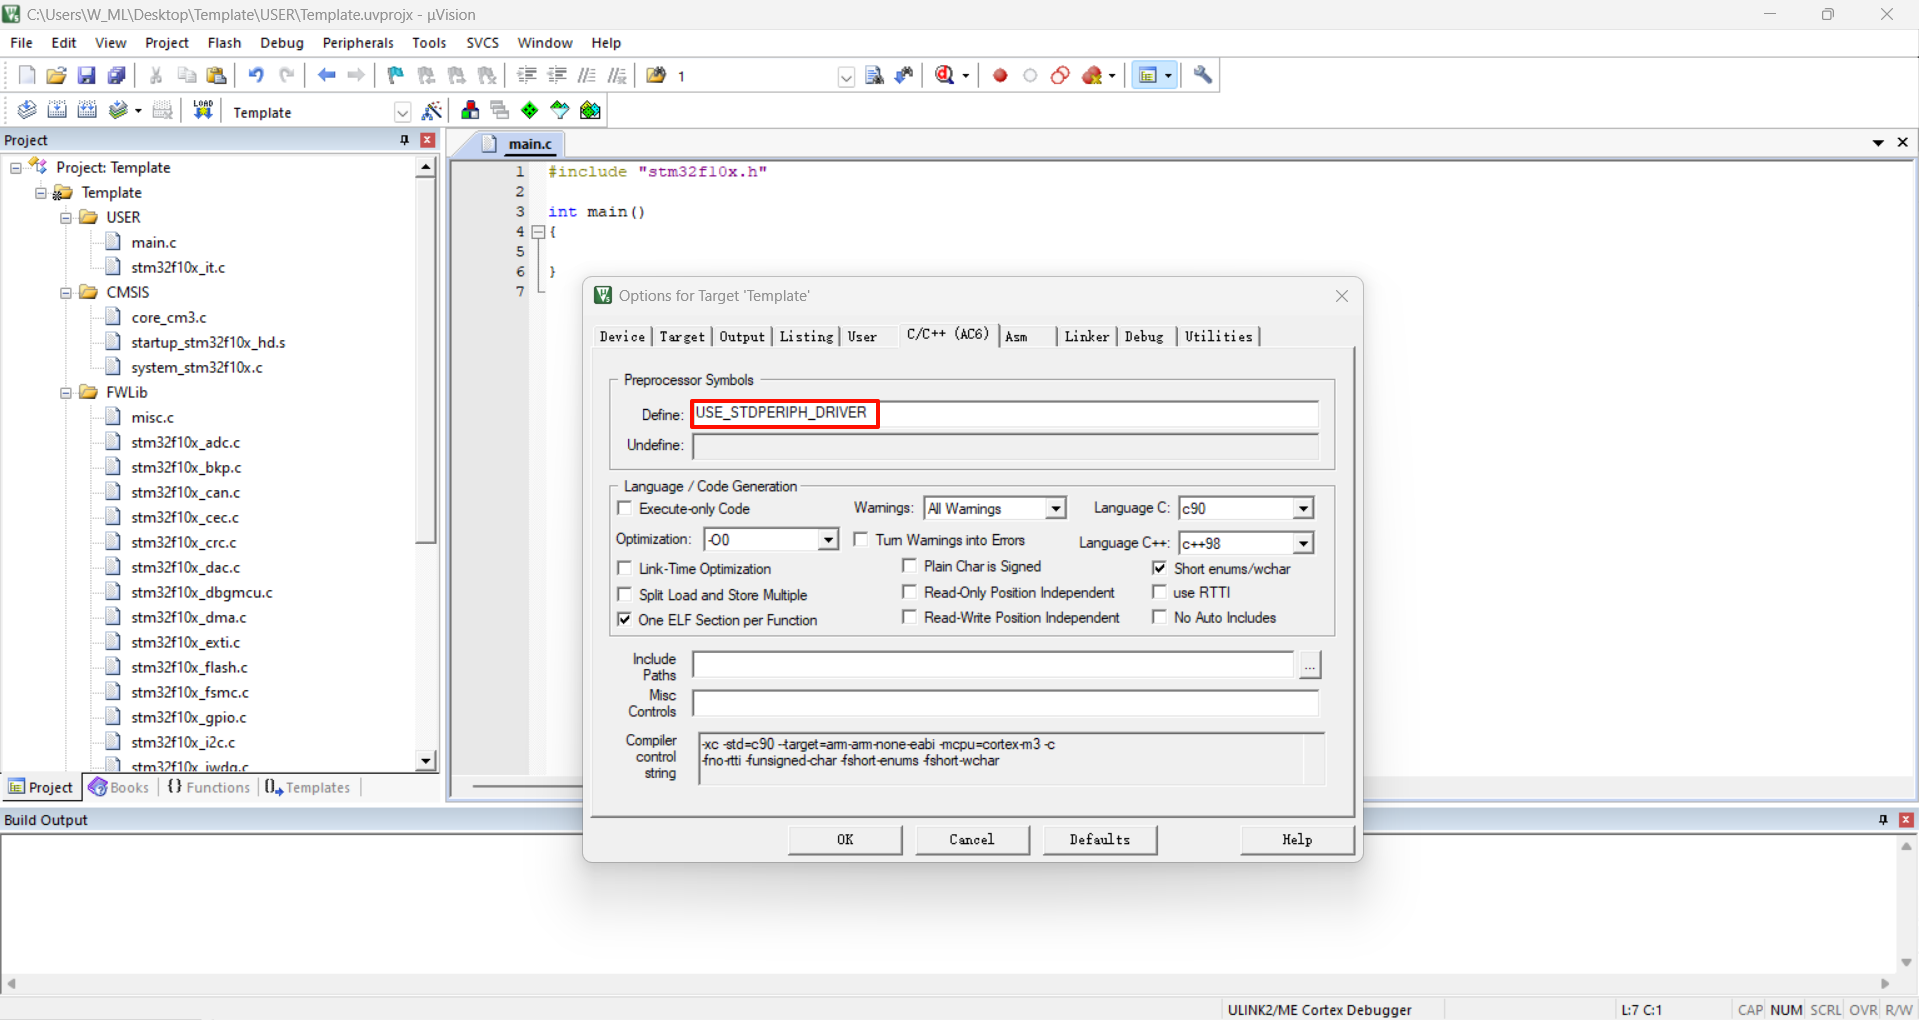Save the current file via floppy icon
Screen dimensions: 1919x1020
[87, 75]
